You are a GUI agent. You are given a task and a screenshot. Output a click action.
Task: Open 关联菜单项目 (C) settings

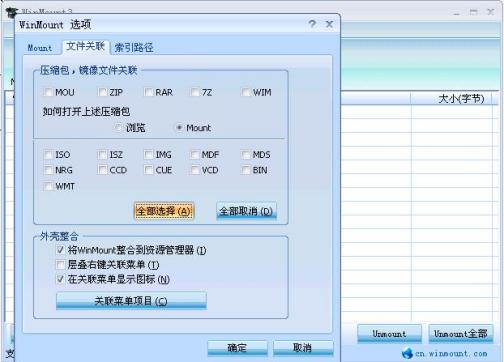[x=131, y=301]
